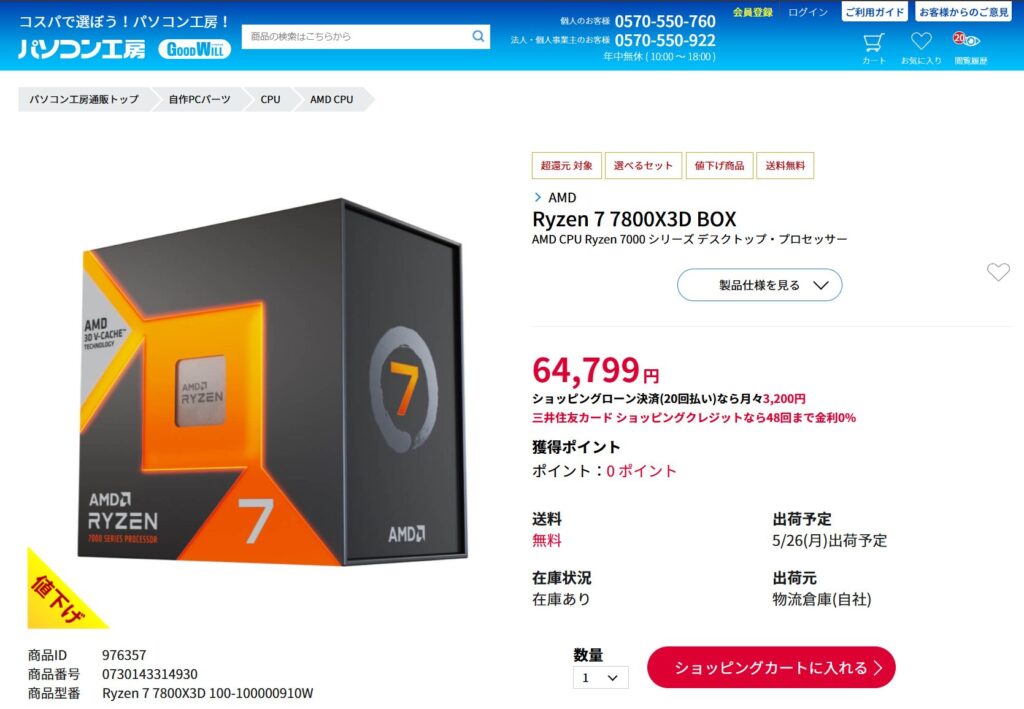The width and height of the screenshot is (1024, 709).
Task: Click the 値下げ yellow corner badge
Action: pos(62,592)
